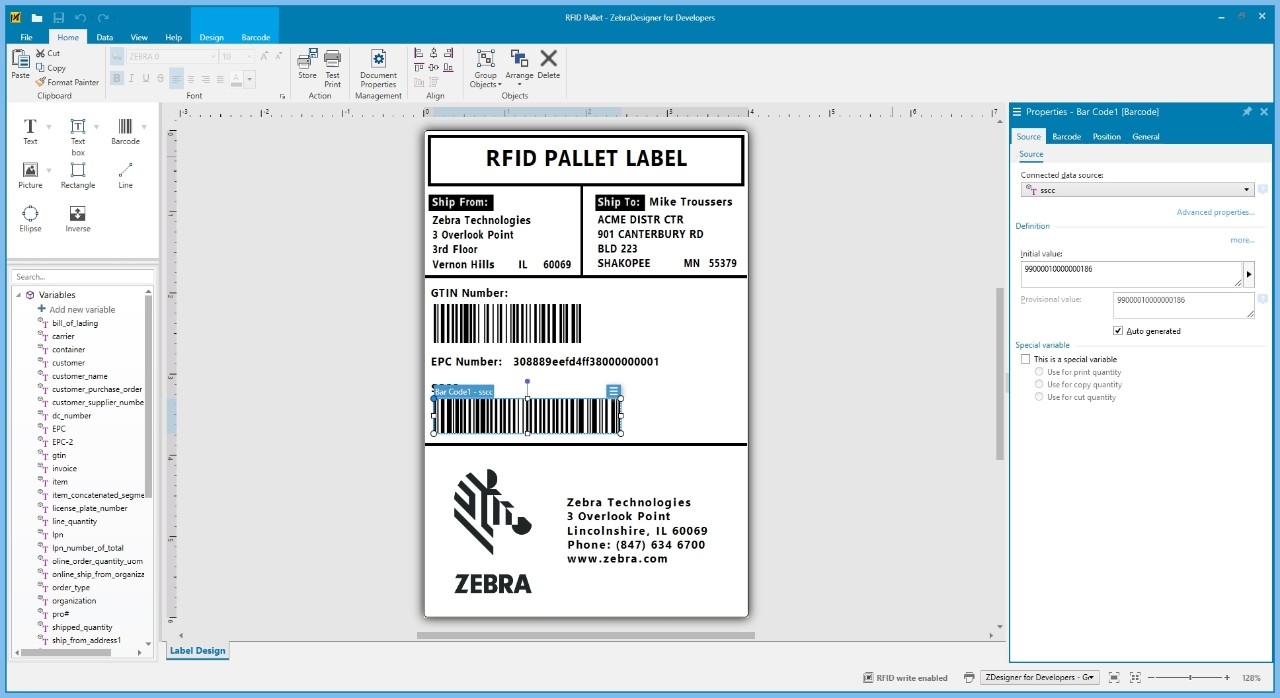Open Document Properties in the ribbon

click(x=377, y=62)
